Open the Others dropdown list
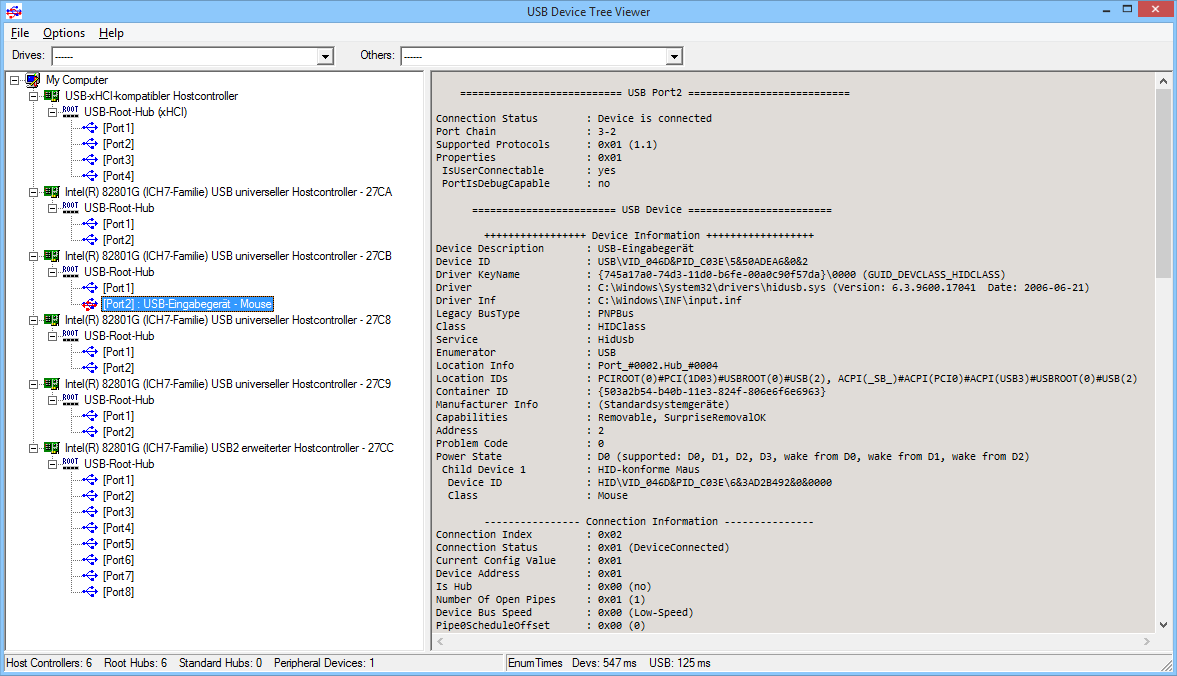Viewport: 1177px width, 676px height. [674, 56]
